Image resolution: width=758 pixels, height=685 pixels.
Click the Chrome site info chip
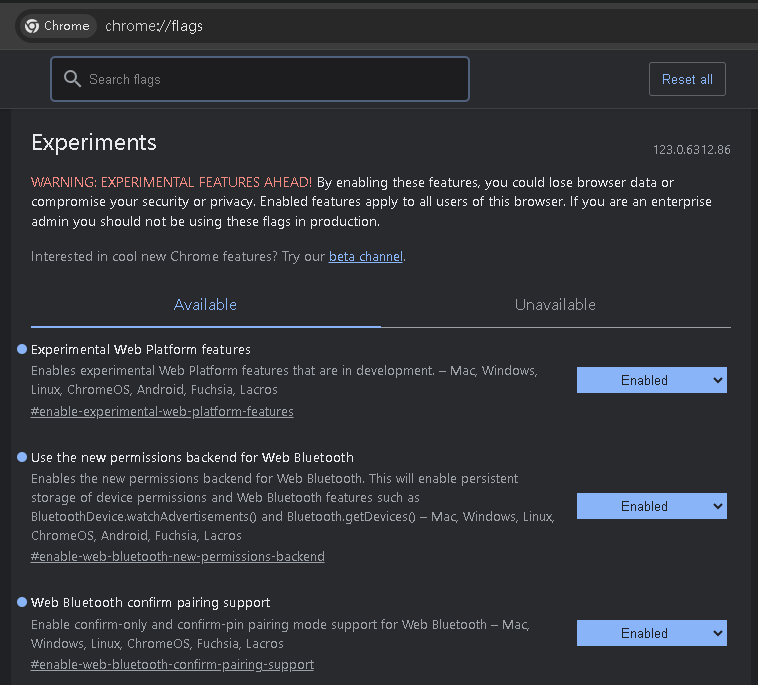tap(57, 26)
